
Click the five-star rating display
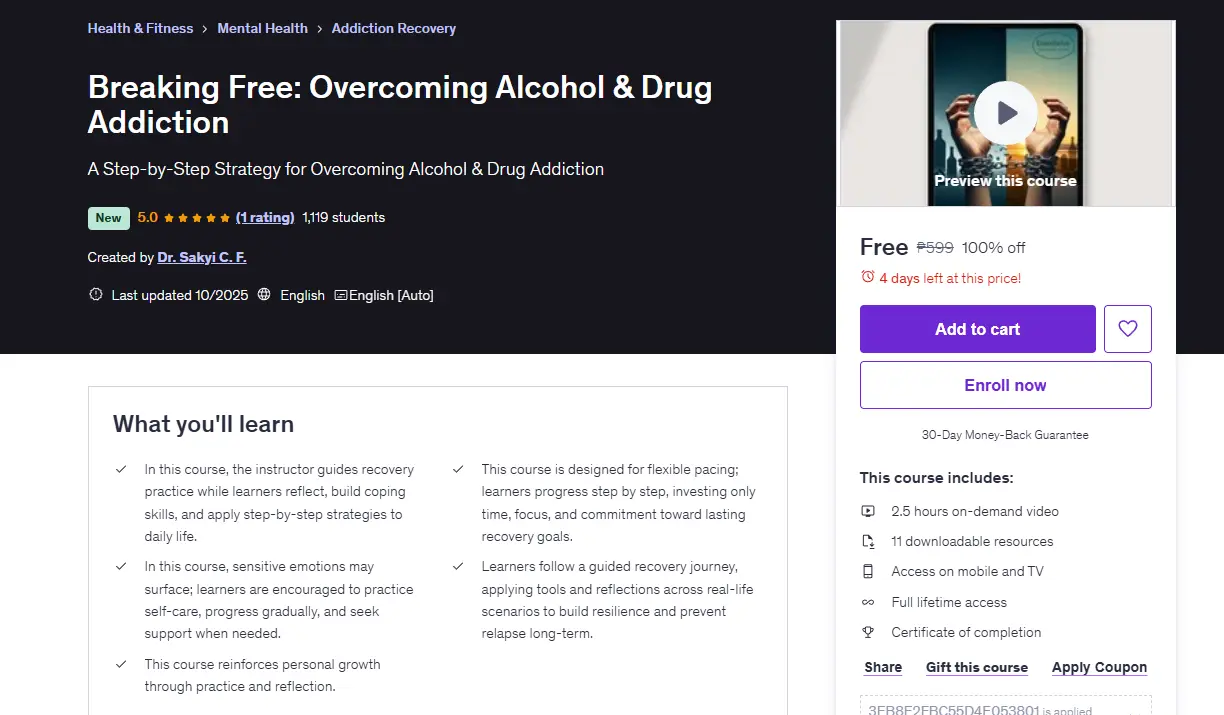[197, 217]
